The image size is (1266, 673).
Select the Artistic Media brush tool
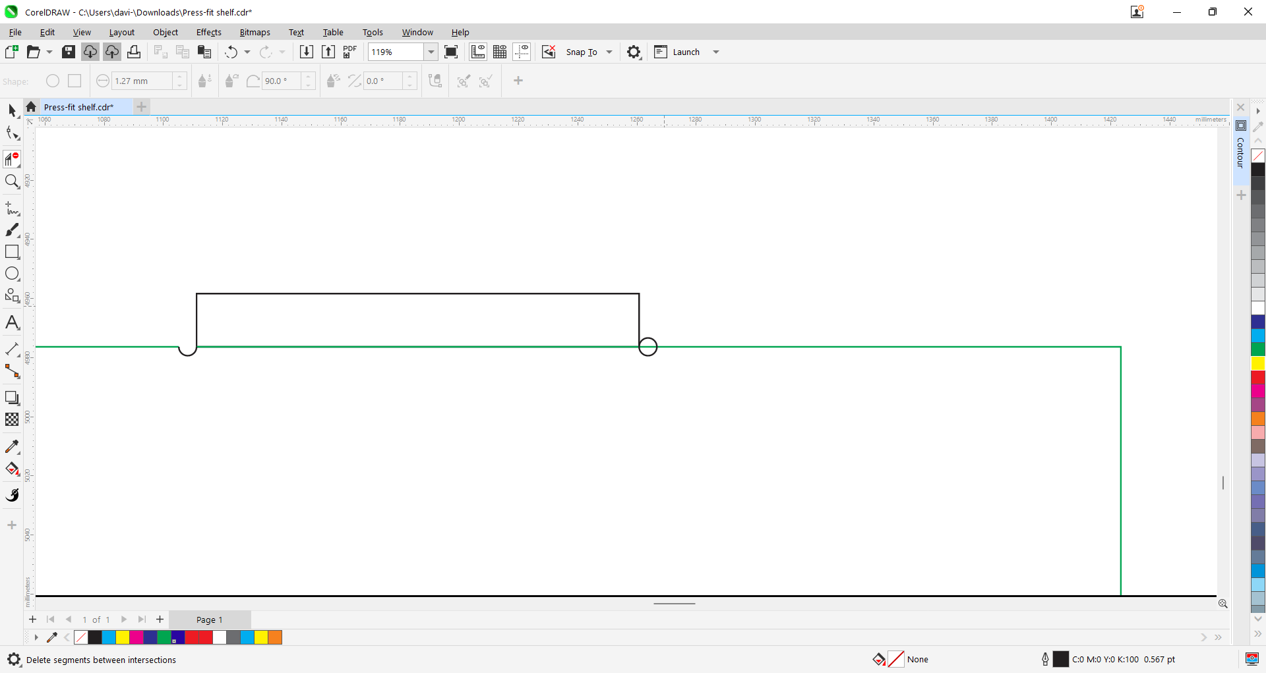(x=12, y=230)
